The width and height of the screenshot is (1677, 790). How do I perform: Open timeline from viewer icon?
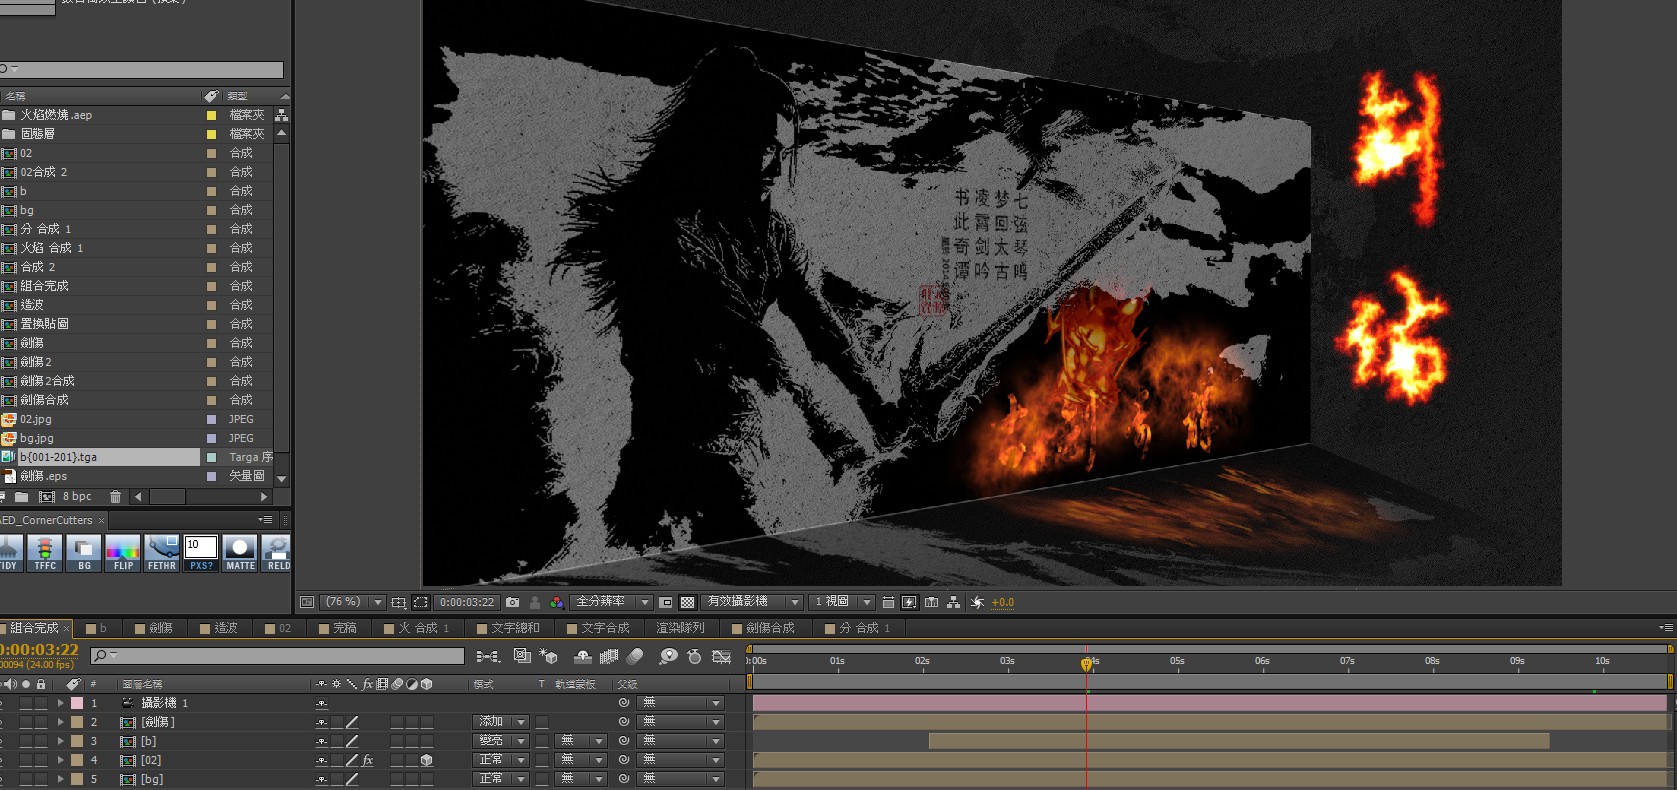[932, 602]
